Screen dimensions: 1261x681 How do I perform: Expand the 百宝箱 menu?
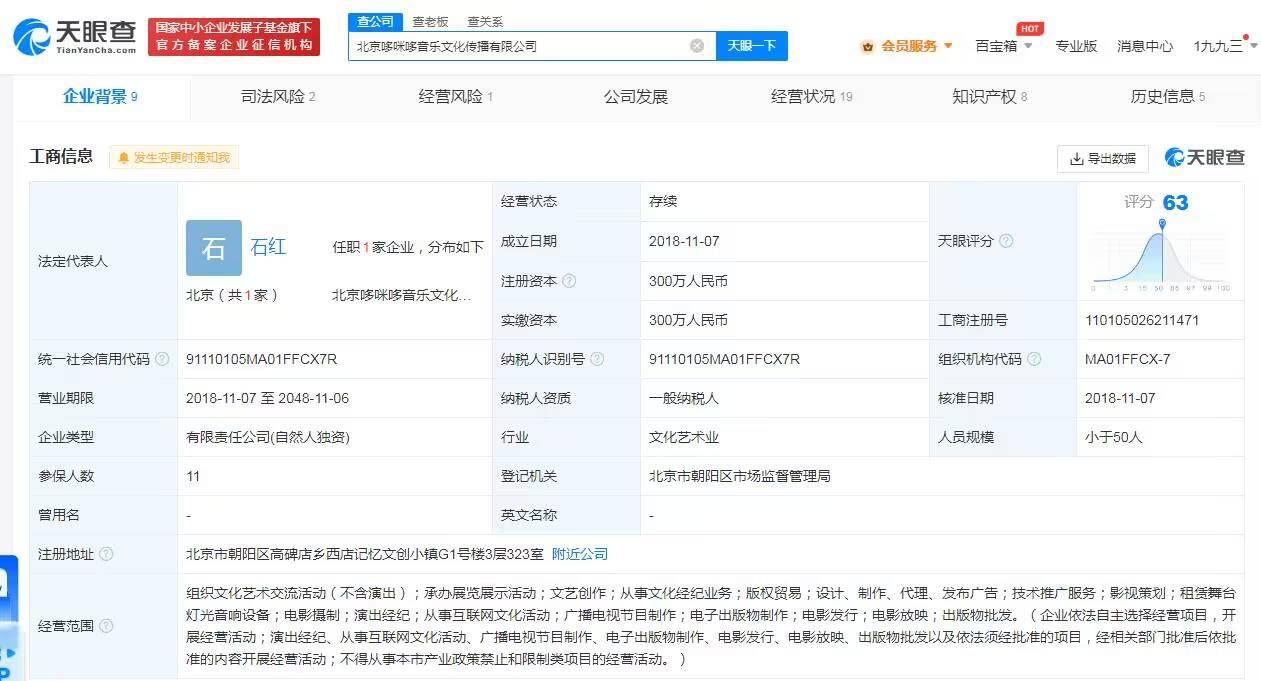click(x=1004, y=46)
